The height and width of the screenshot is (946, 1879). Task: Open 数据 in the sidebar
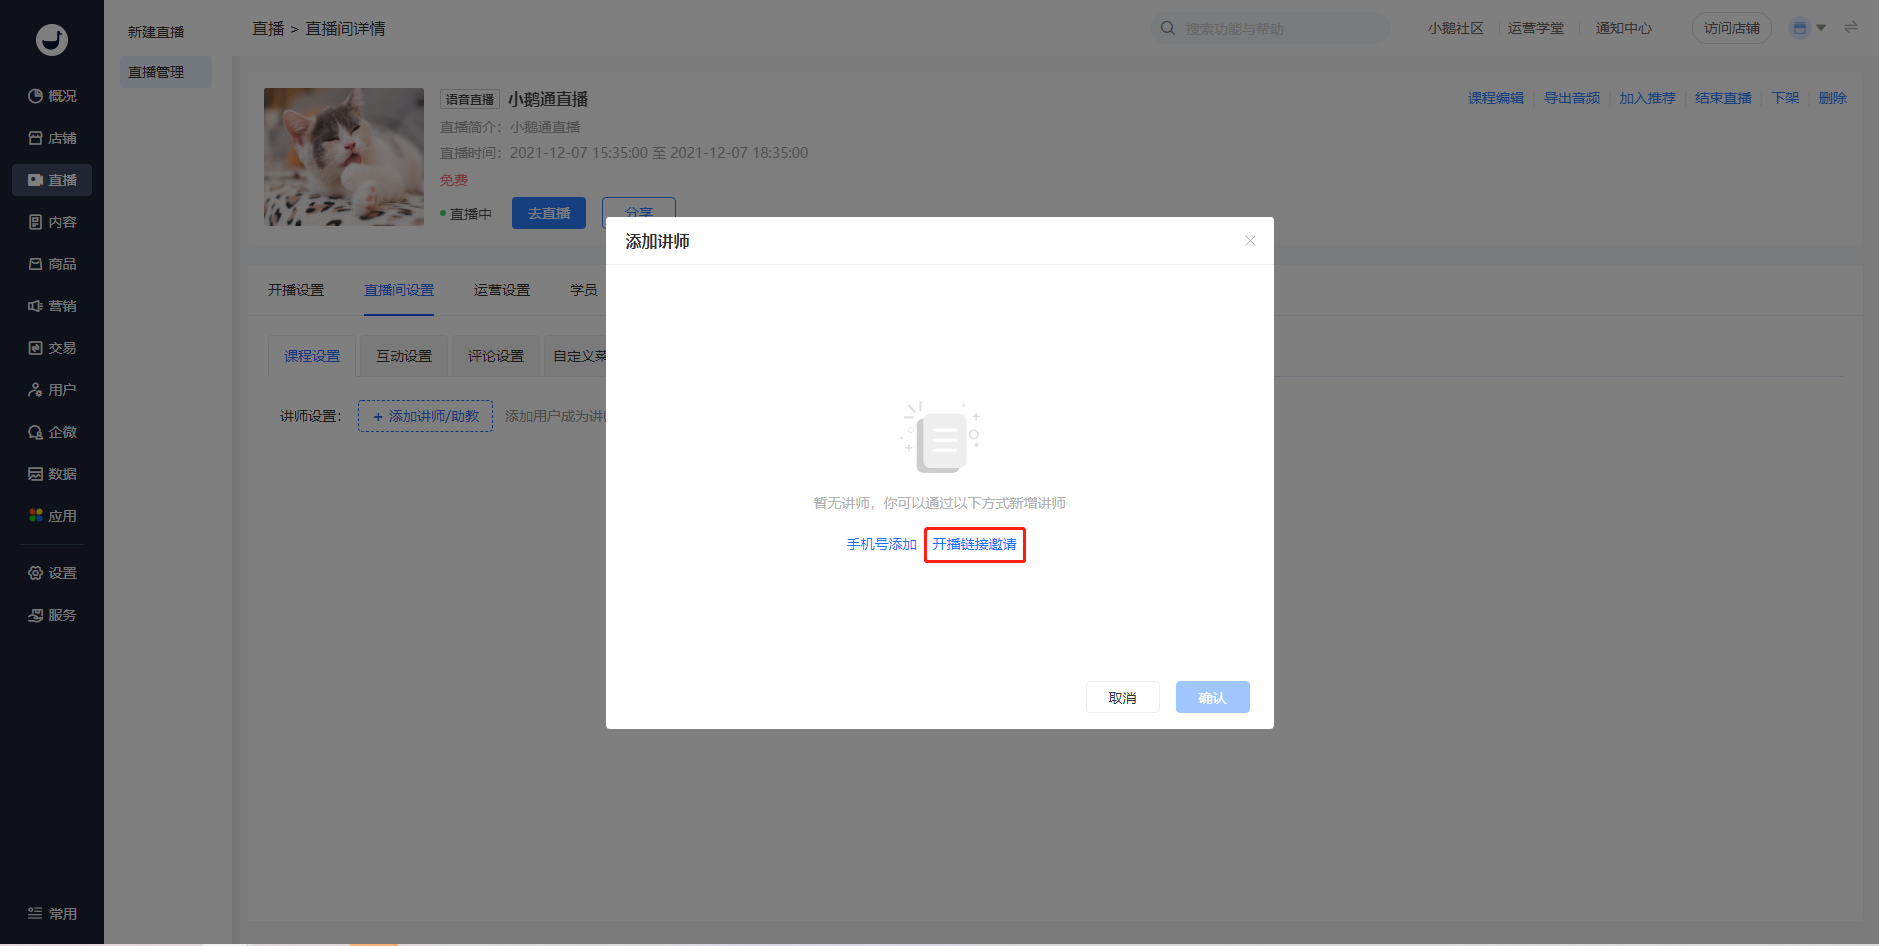pyautogui.click(x=52, y=474)
